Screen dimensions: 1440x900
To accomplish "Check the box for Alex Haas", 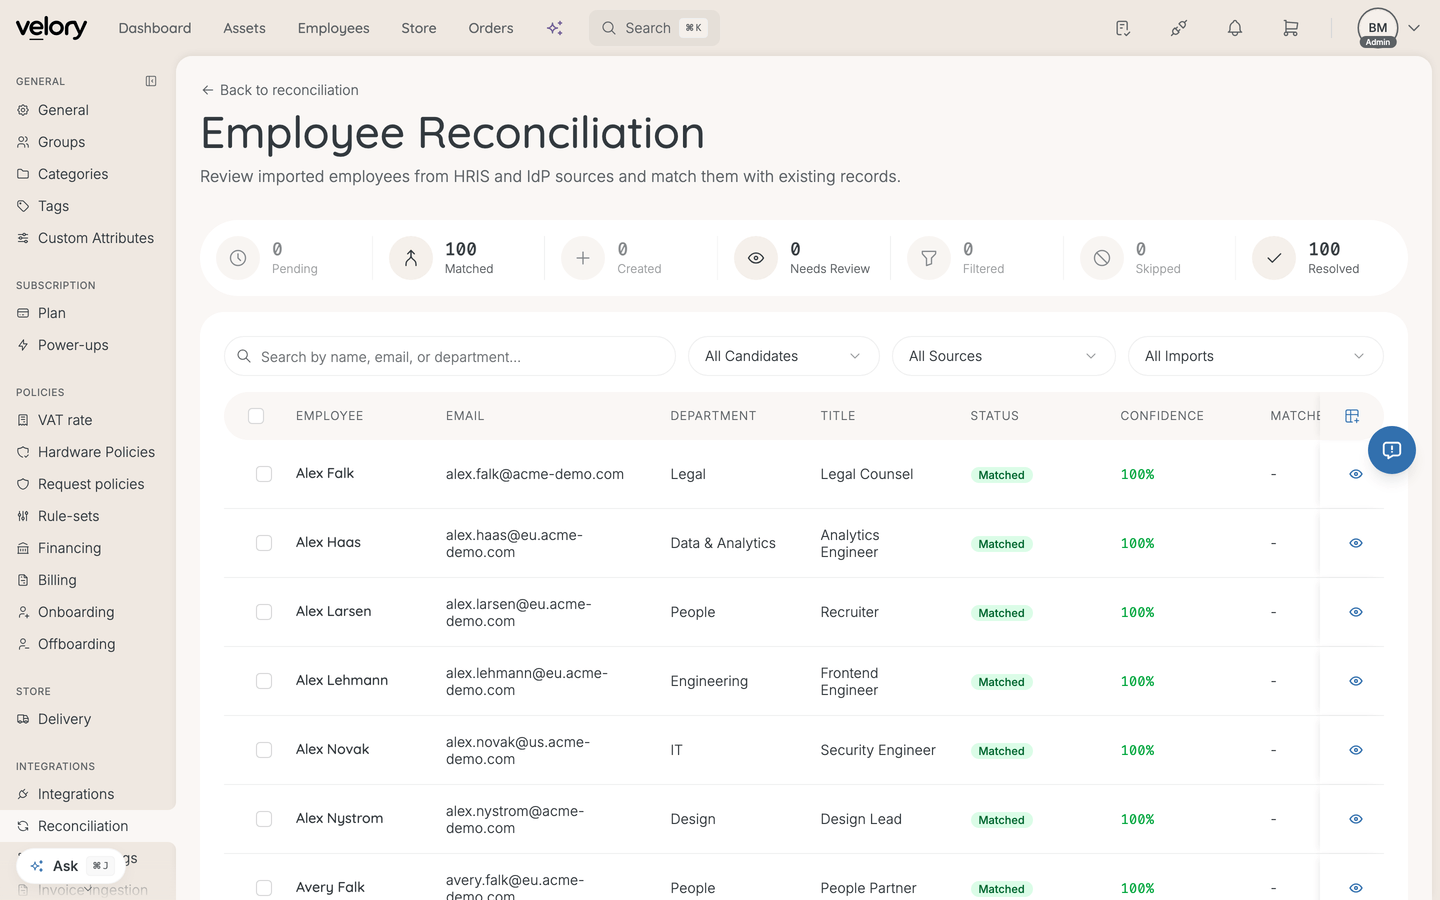I will coord(264,543).
